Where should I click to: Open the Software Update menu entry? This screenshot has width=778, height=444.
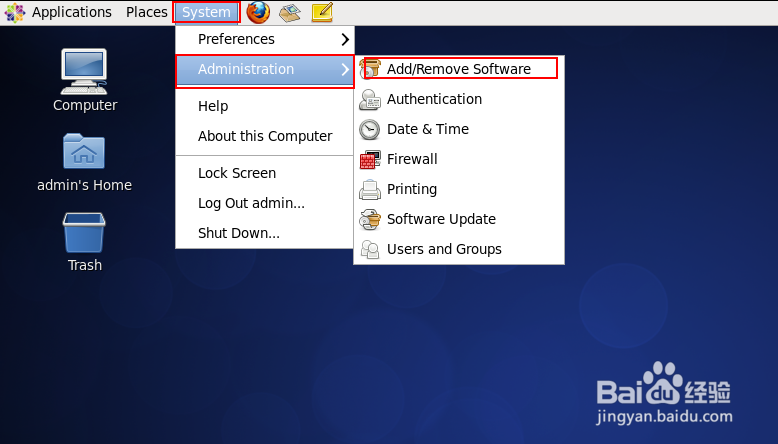click(x=459, y=219)
